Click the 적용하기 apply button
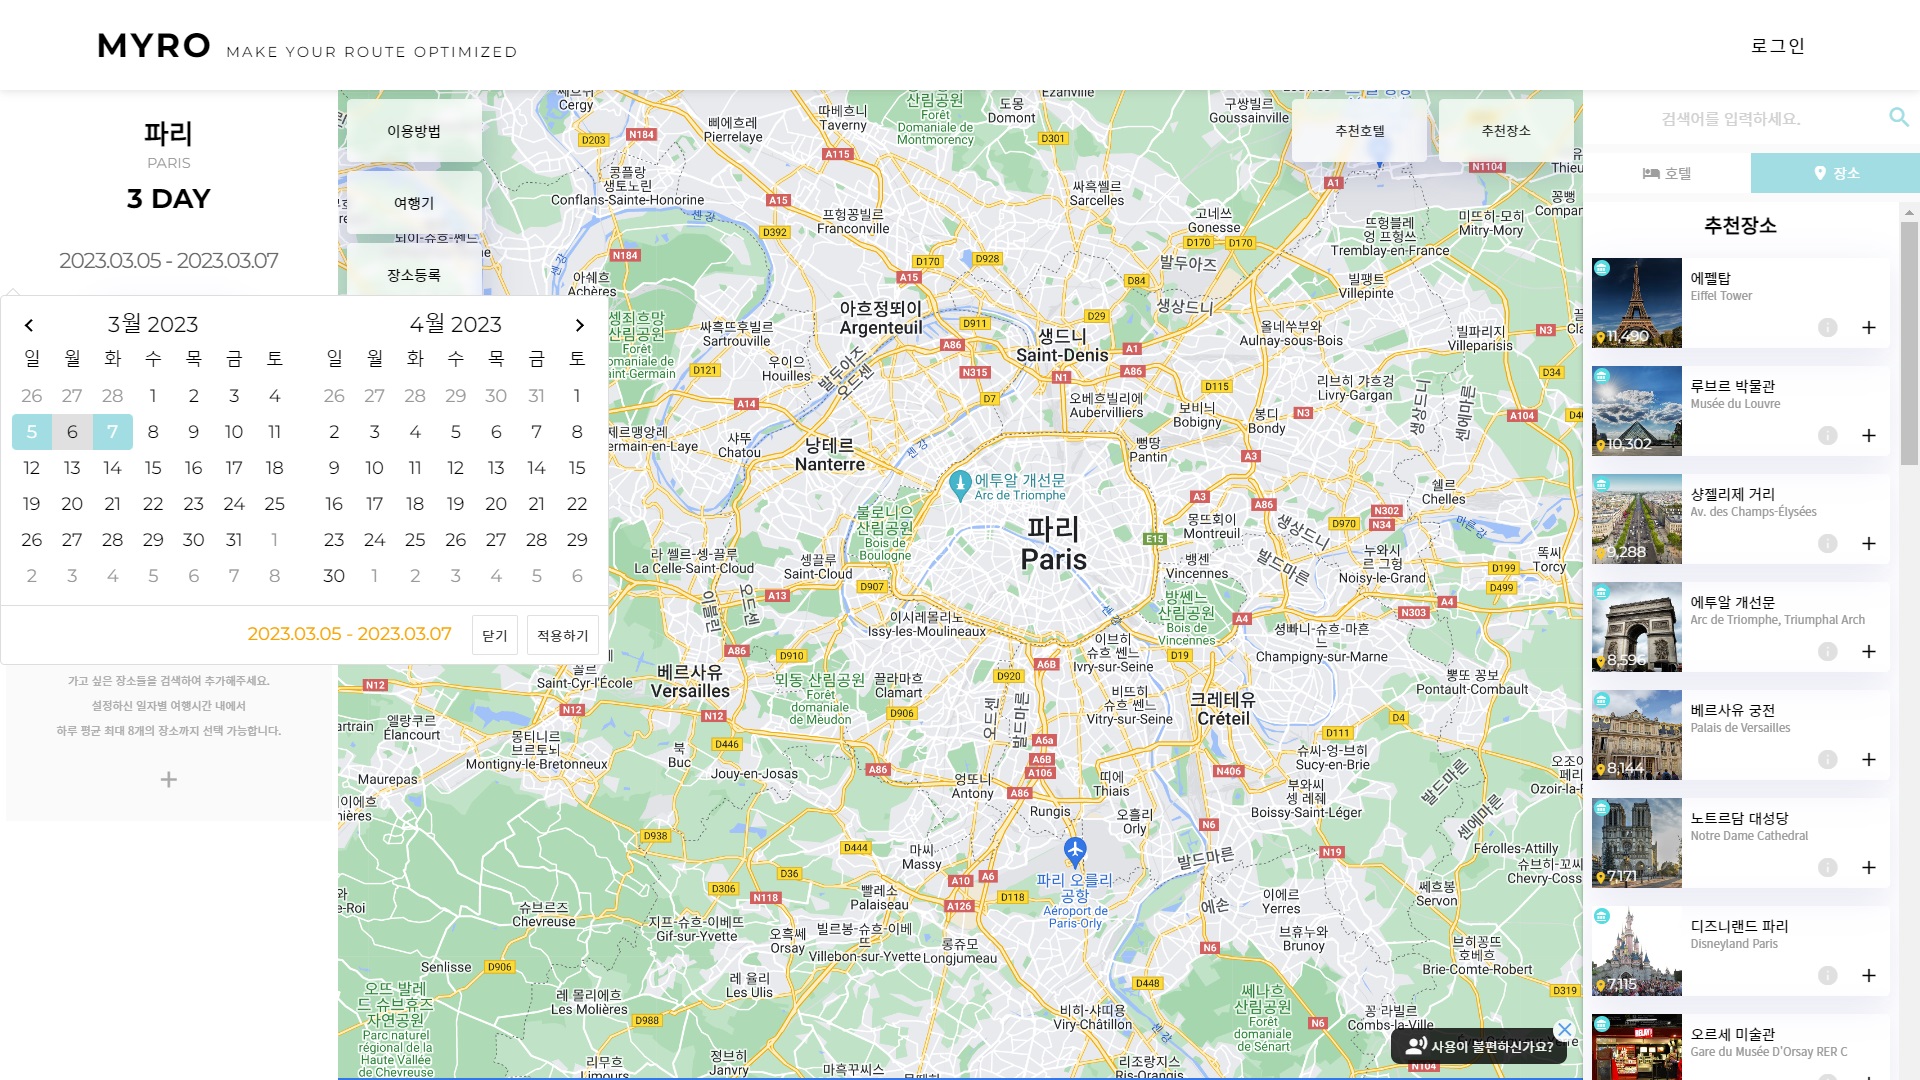The width and height of the screenshot is (1920, 1080). tap(562, 635)
